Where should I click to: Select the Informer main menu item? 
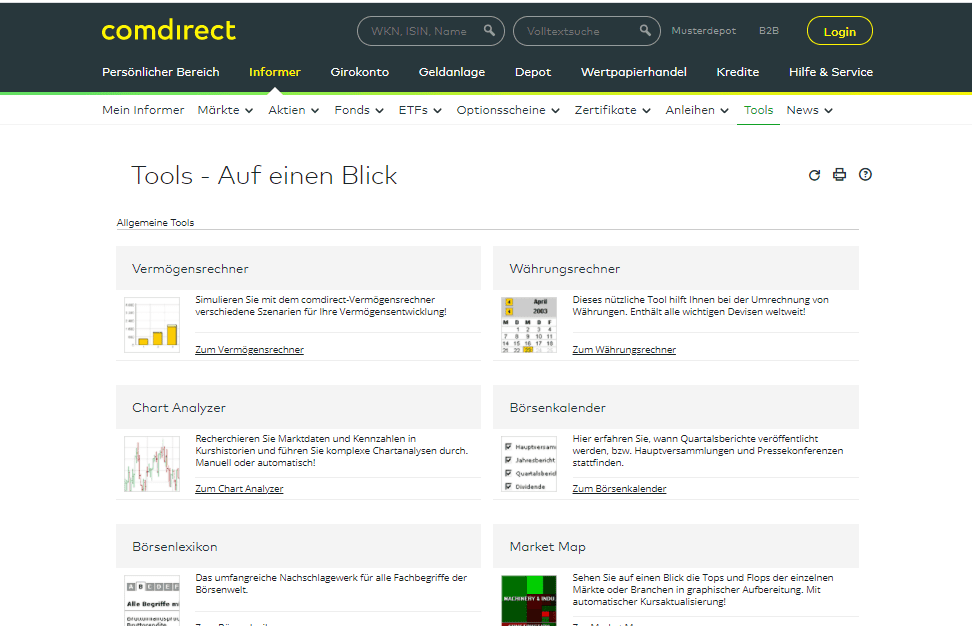(275, 72)
